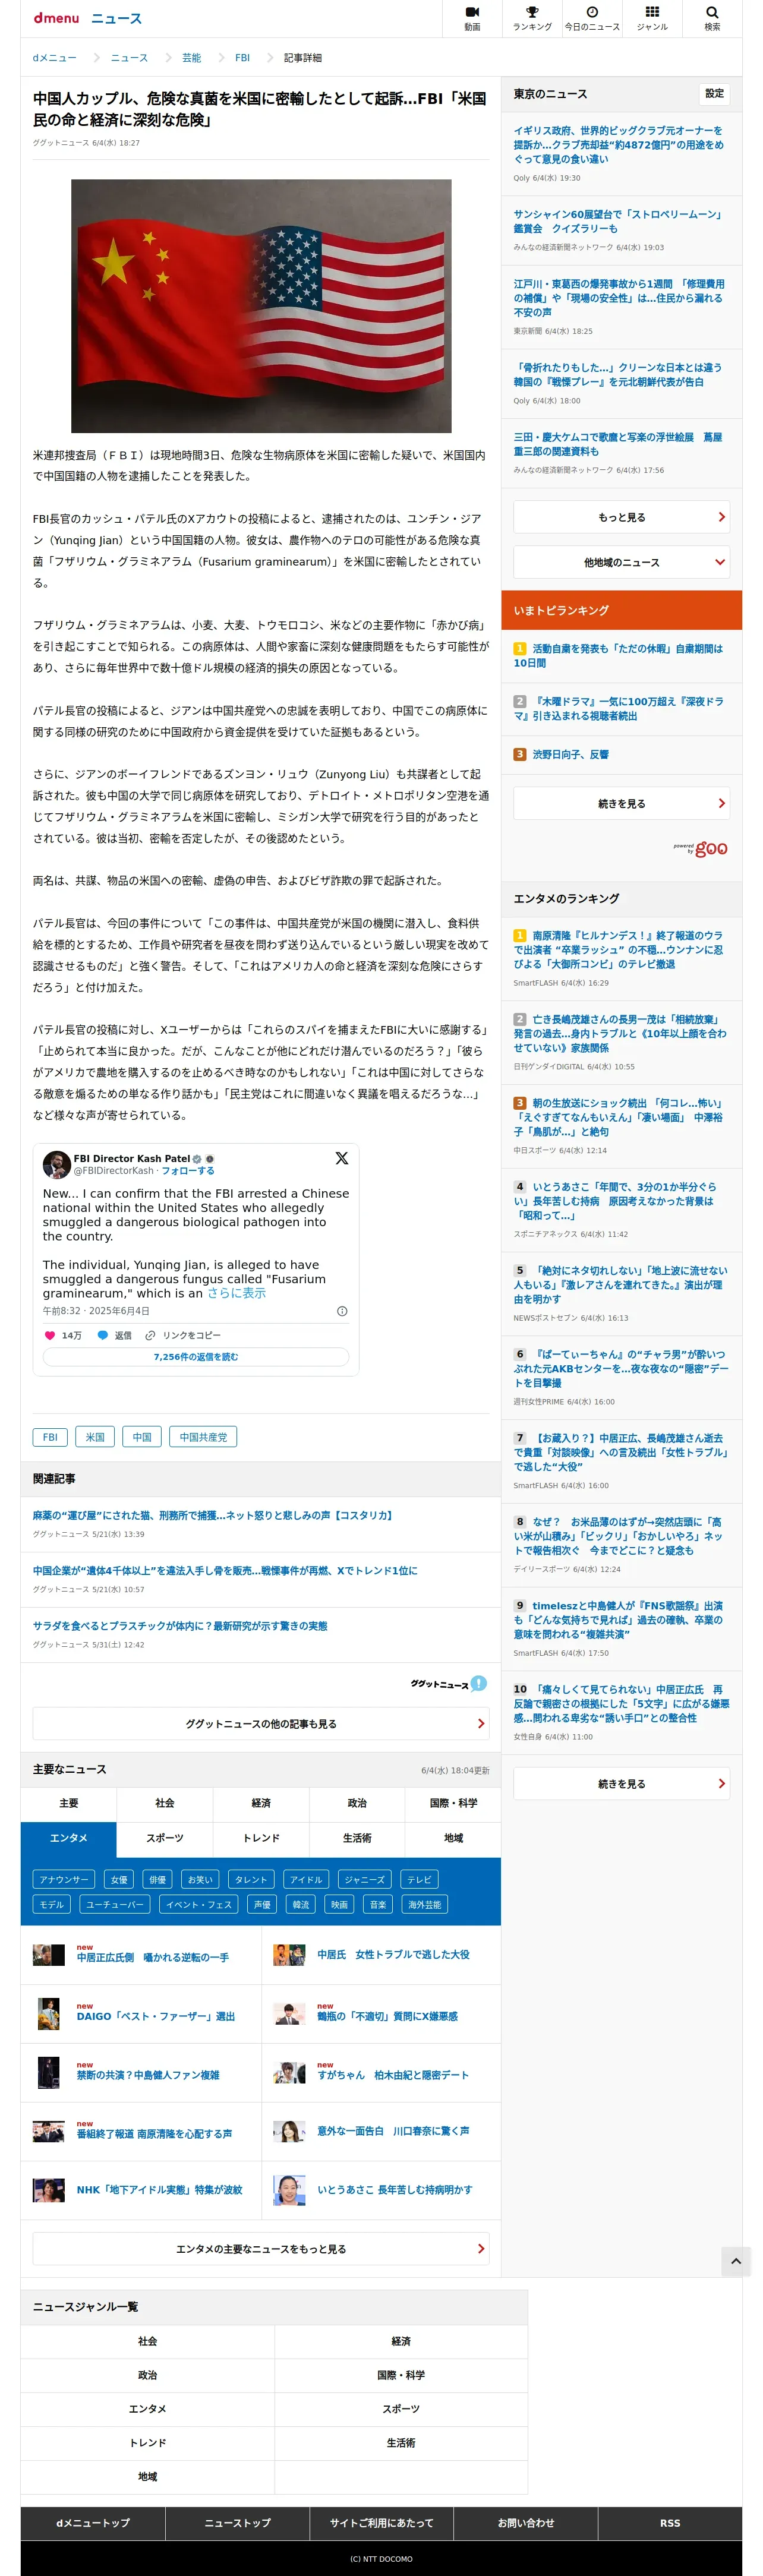This screenshot has height=2576, width=763.
Task: Click 7,256件の返信を読む button
Action: 196,1357
